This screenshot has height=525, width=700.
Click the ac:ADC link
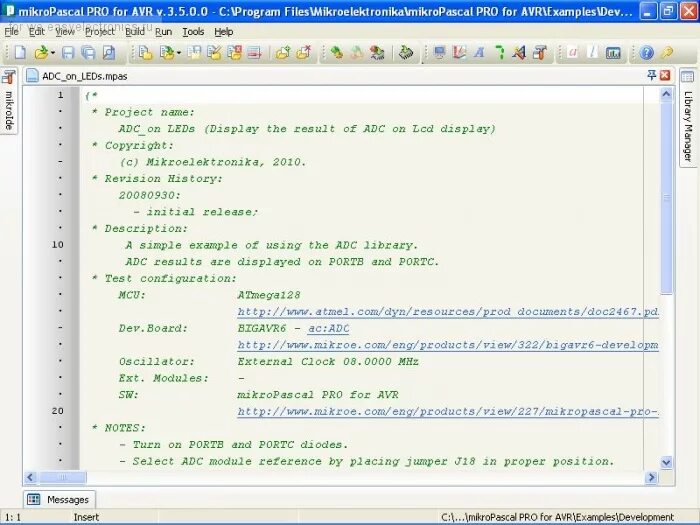[328, 329]
